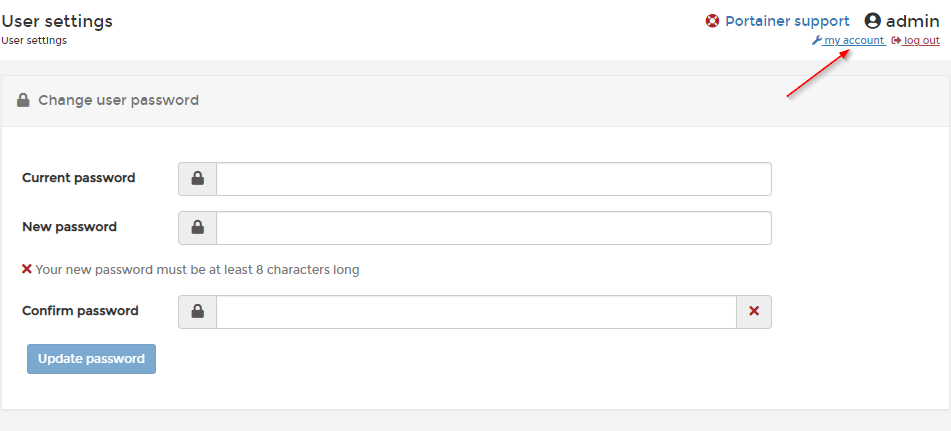Screen dimensions: 951x431
Task: Focus the New password input field
Action: pyautogui.click(x=494, y=228)
